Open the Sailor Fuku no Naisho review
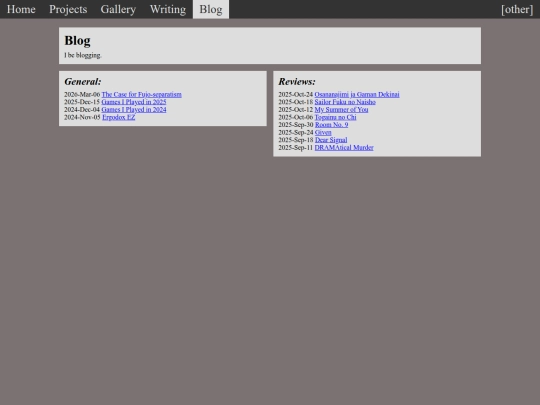Screen dimensions: 540x405 pyautogui.click(x=345, y=102)
